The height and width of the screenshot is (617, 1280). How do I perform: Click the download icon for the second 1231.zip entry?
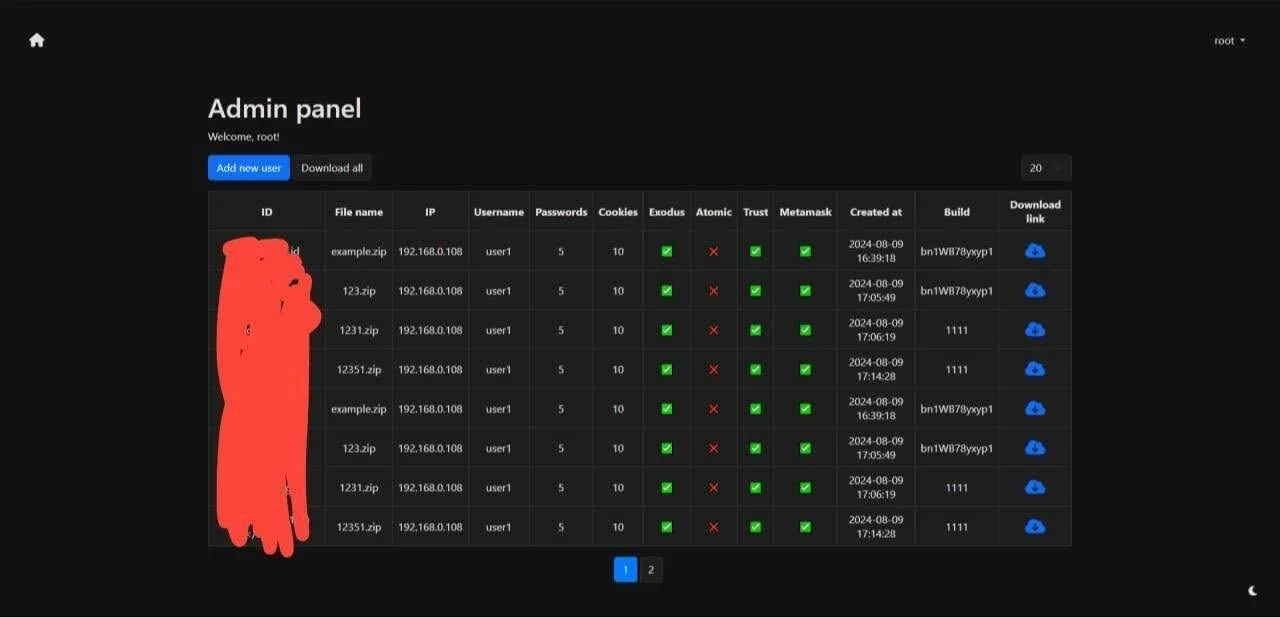[1035, 487]
